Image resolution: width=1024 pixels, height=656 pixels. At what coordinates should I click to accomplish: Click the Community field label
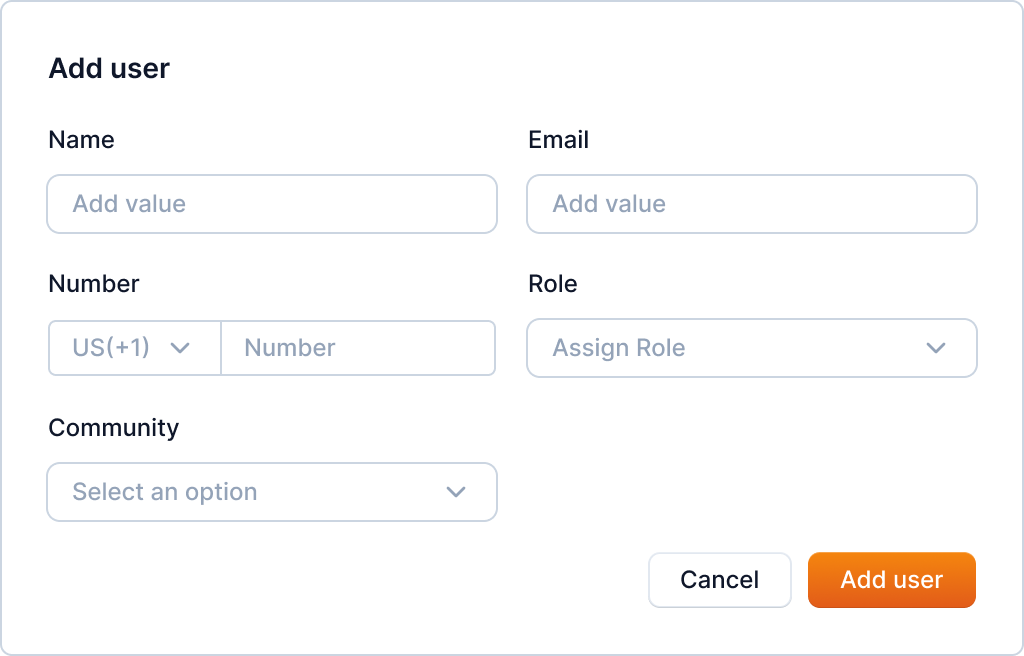(113, 428)
